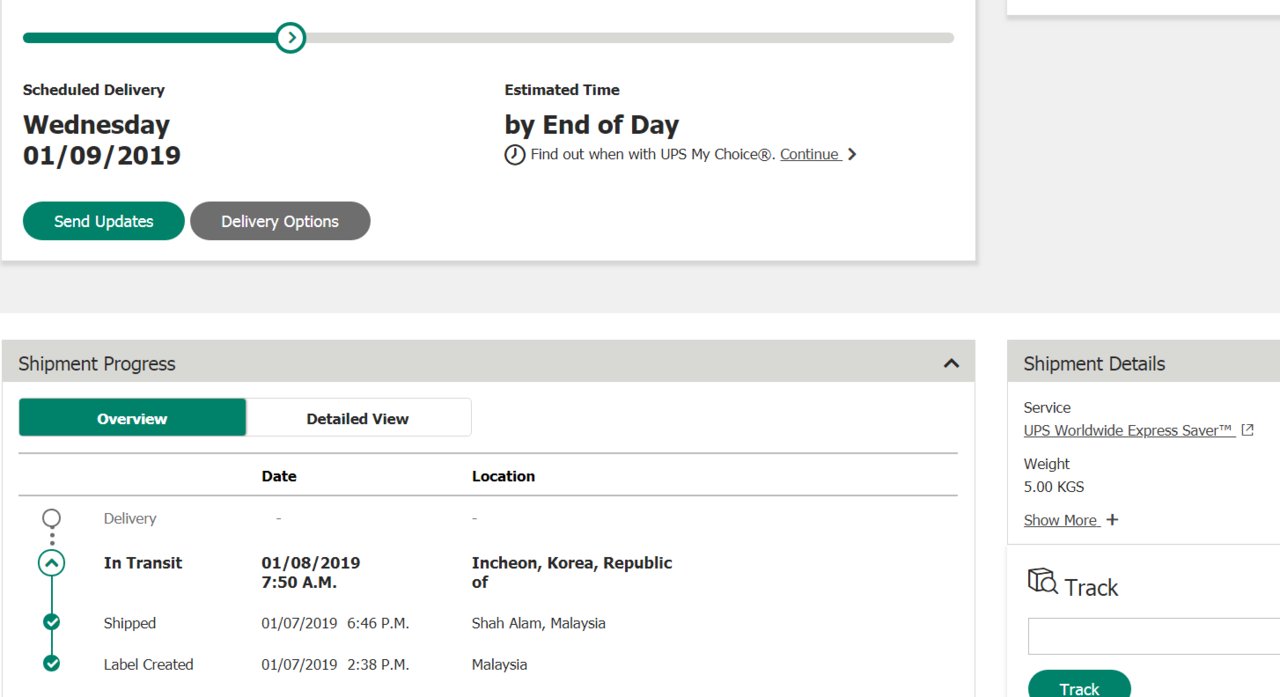The width and height of the screenshot is (1280, 697).
Task: Open Delivery Options
Action: tap(280, 221)
